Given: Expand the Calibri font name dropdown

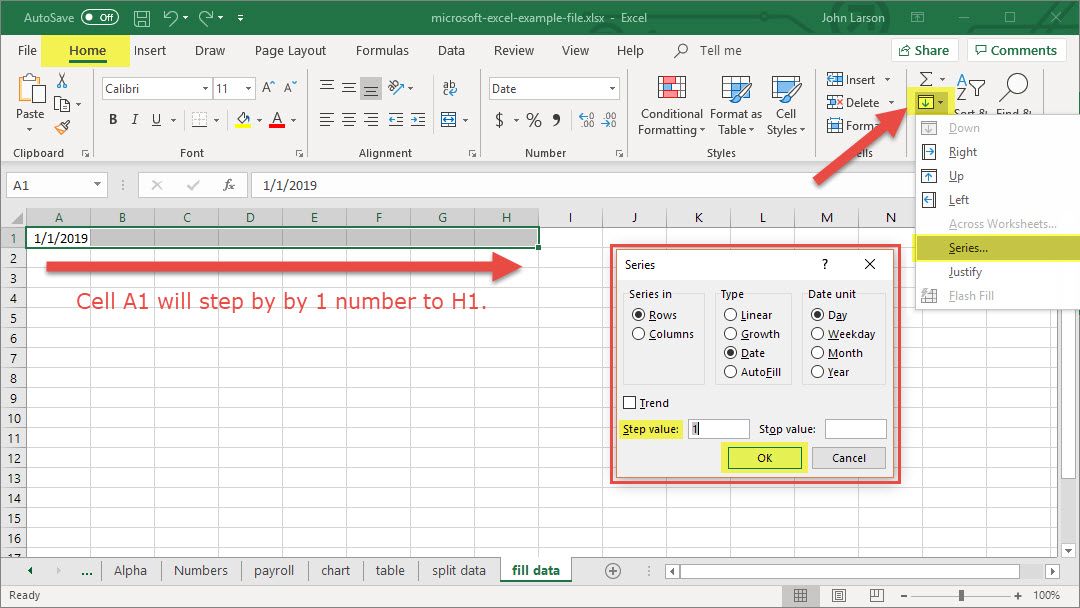Looking at the screenshot, I should coord(204,89).
